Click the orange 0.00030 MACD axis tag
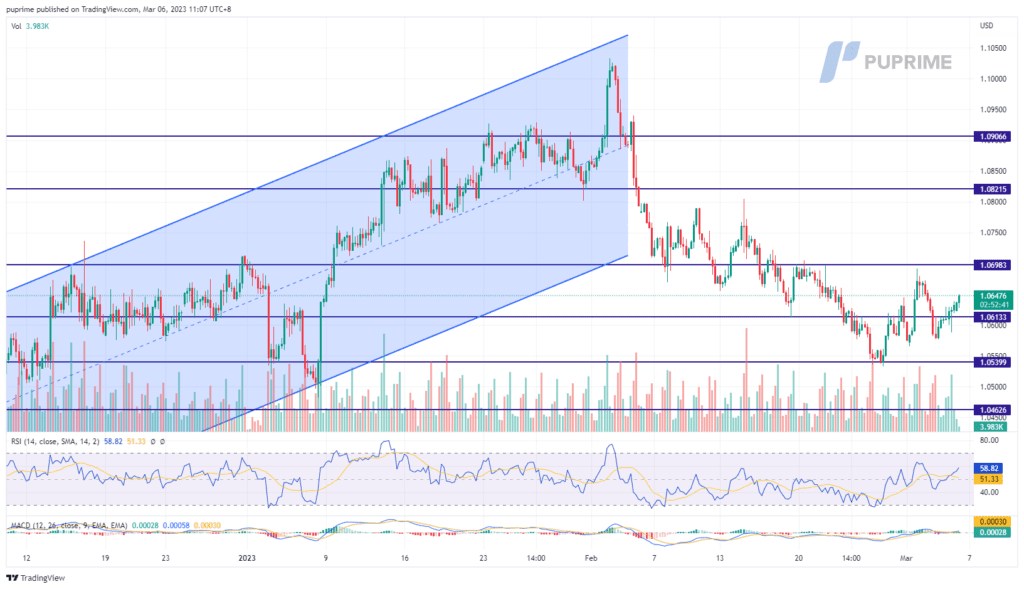This screenshot has height=589, width=1024. pos(993,521)
